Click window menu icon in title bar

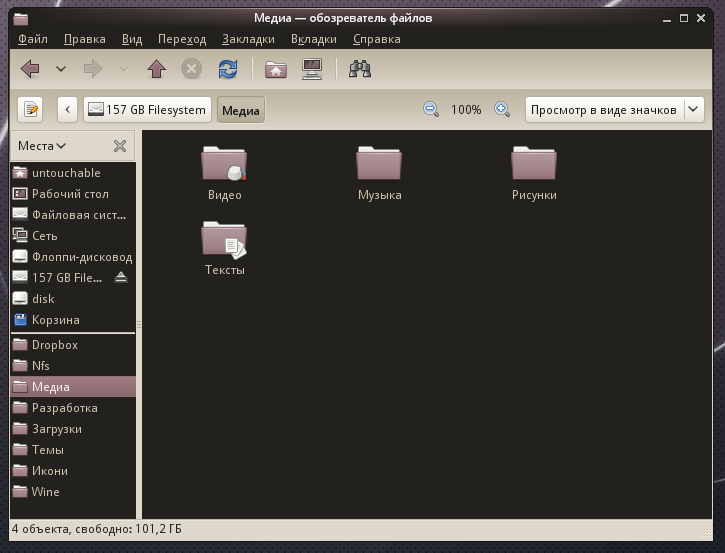(x=20, y=19)
